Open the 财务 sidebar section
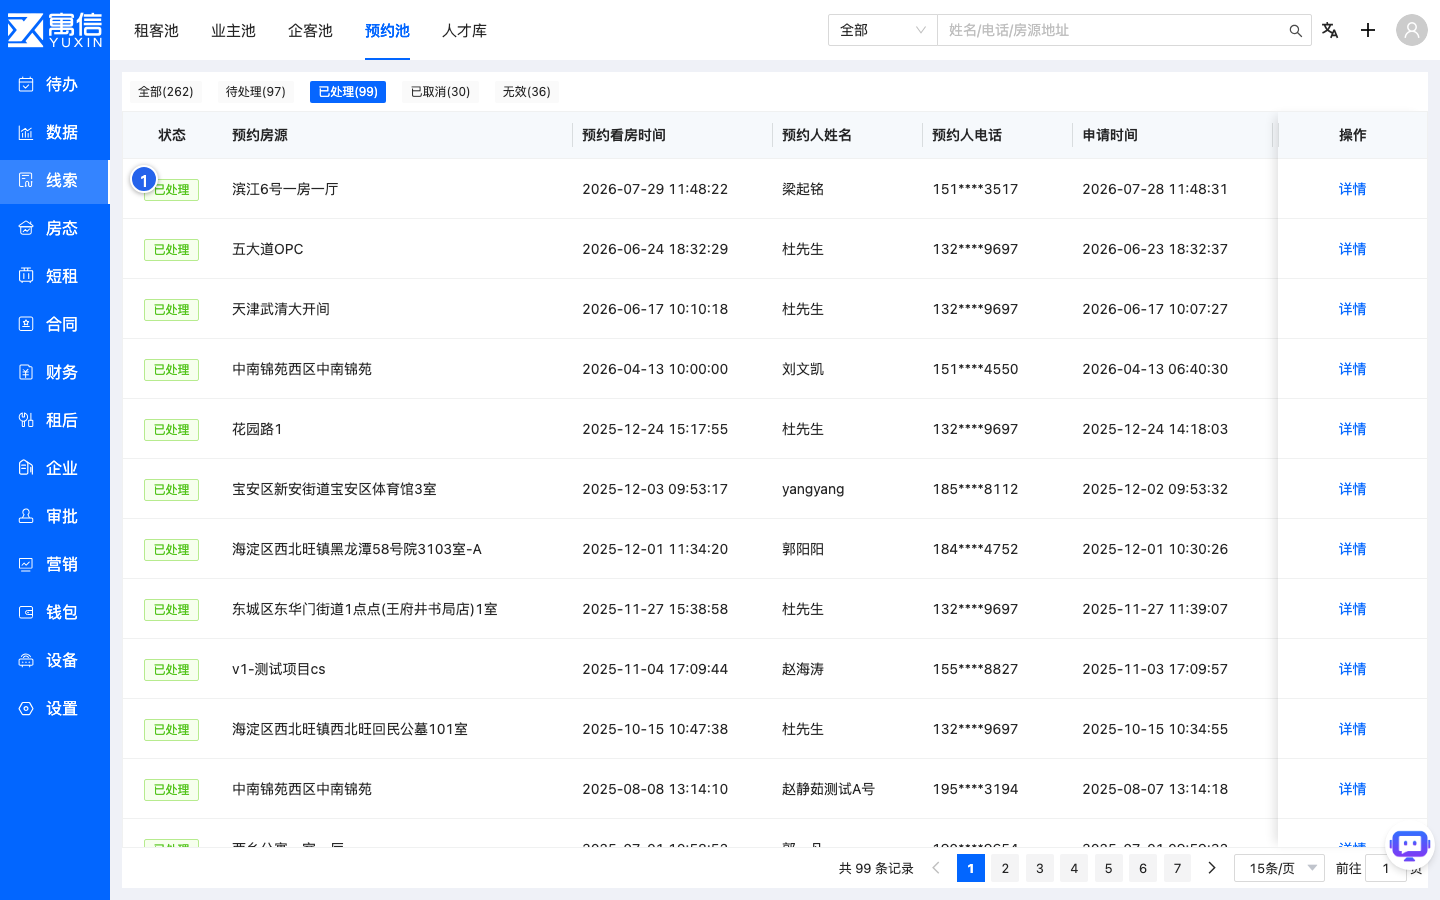This screenshot has height=900, width=1440. tap(55, 372)
